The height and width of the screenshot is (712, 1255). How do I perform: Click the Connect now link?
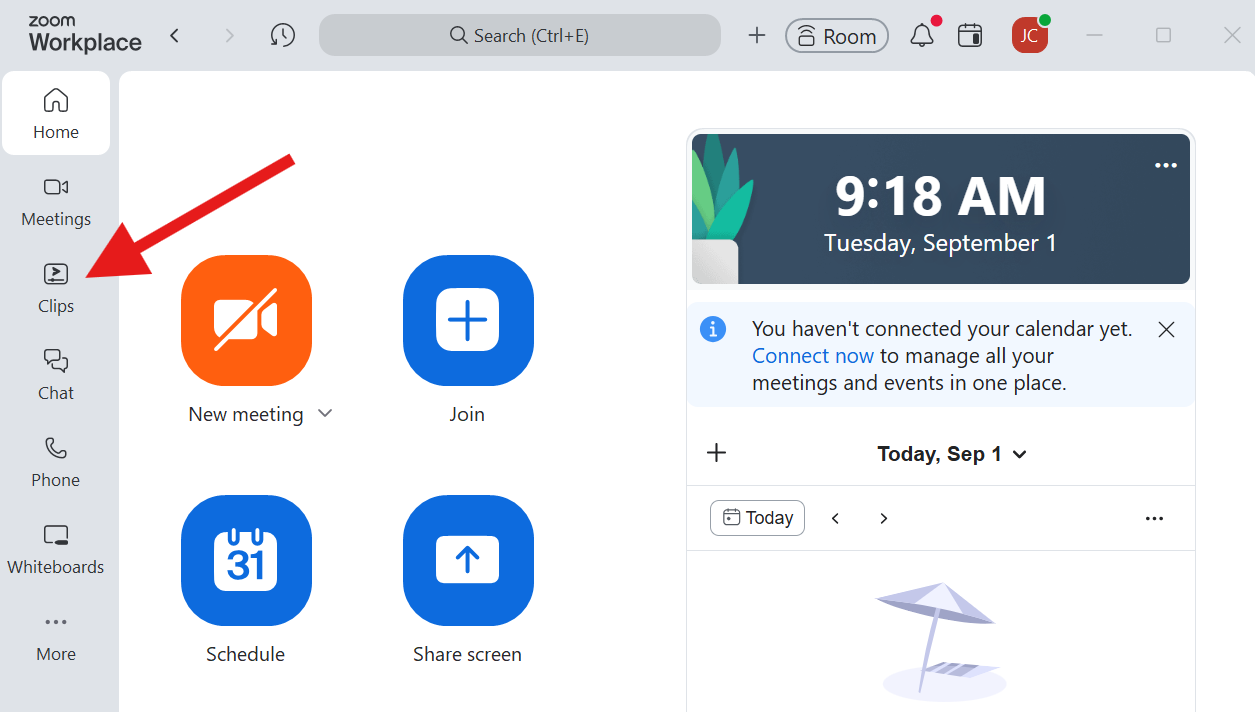(x=813, y=356)
